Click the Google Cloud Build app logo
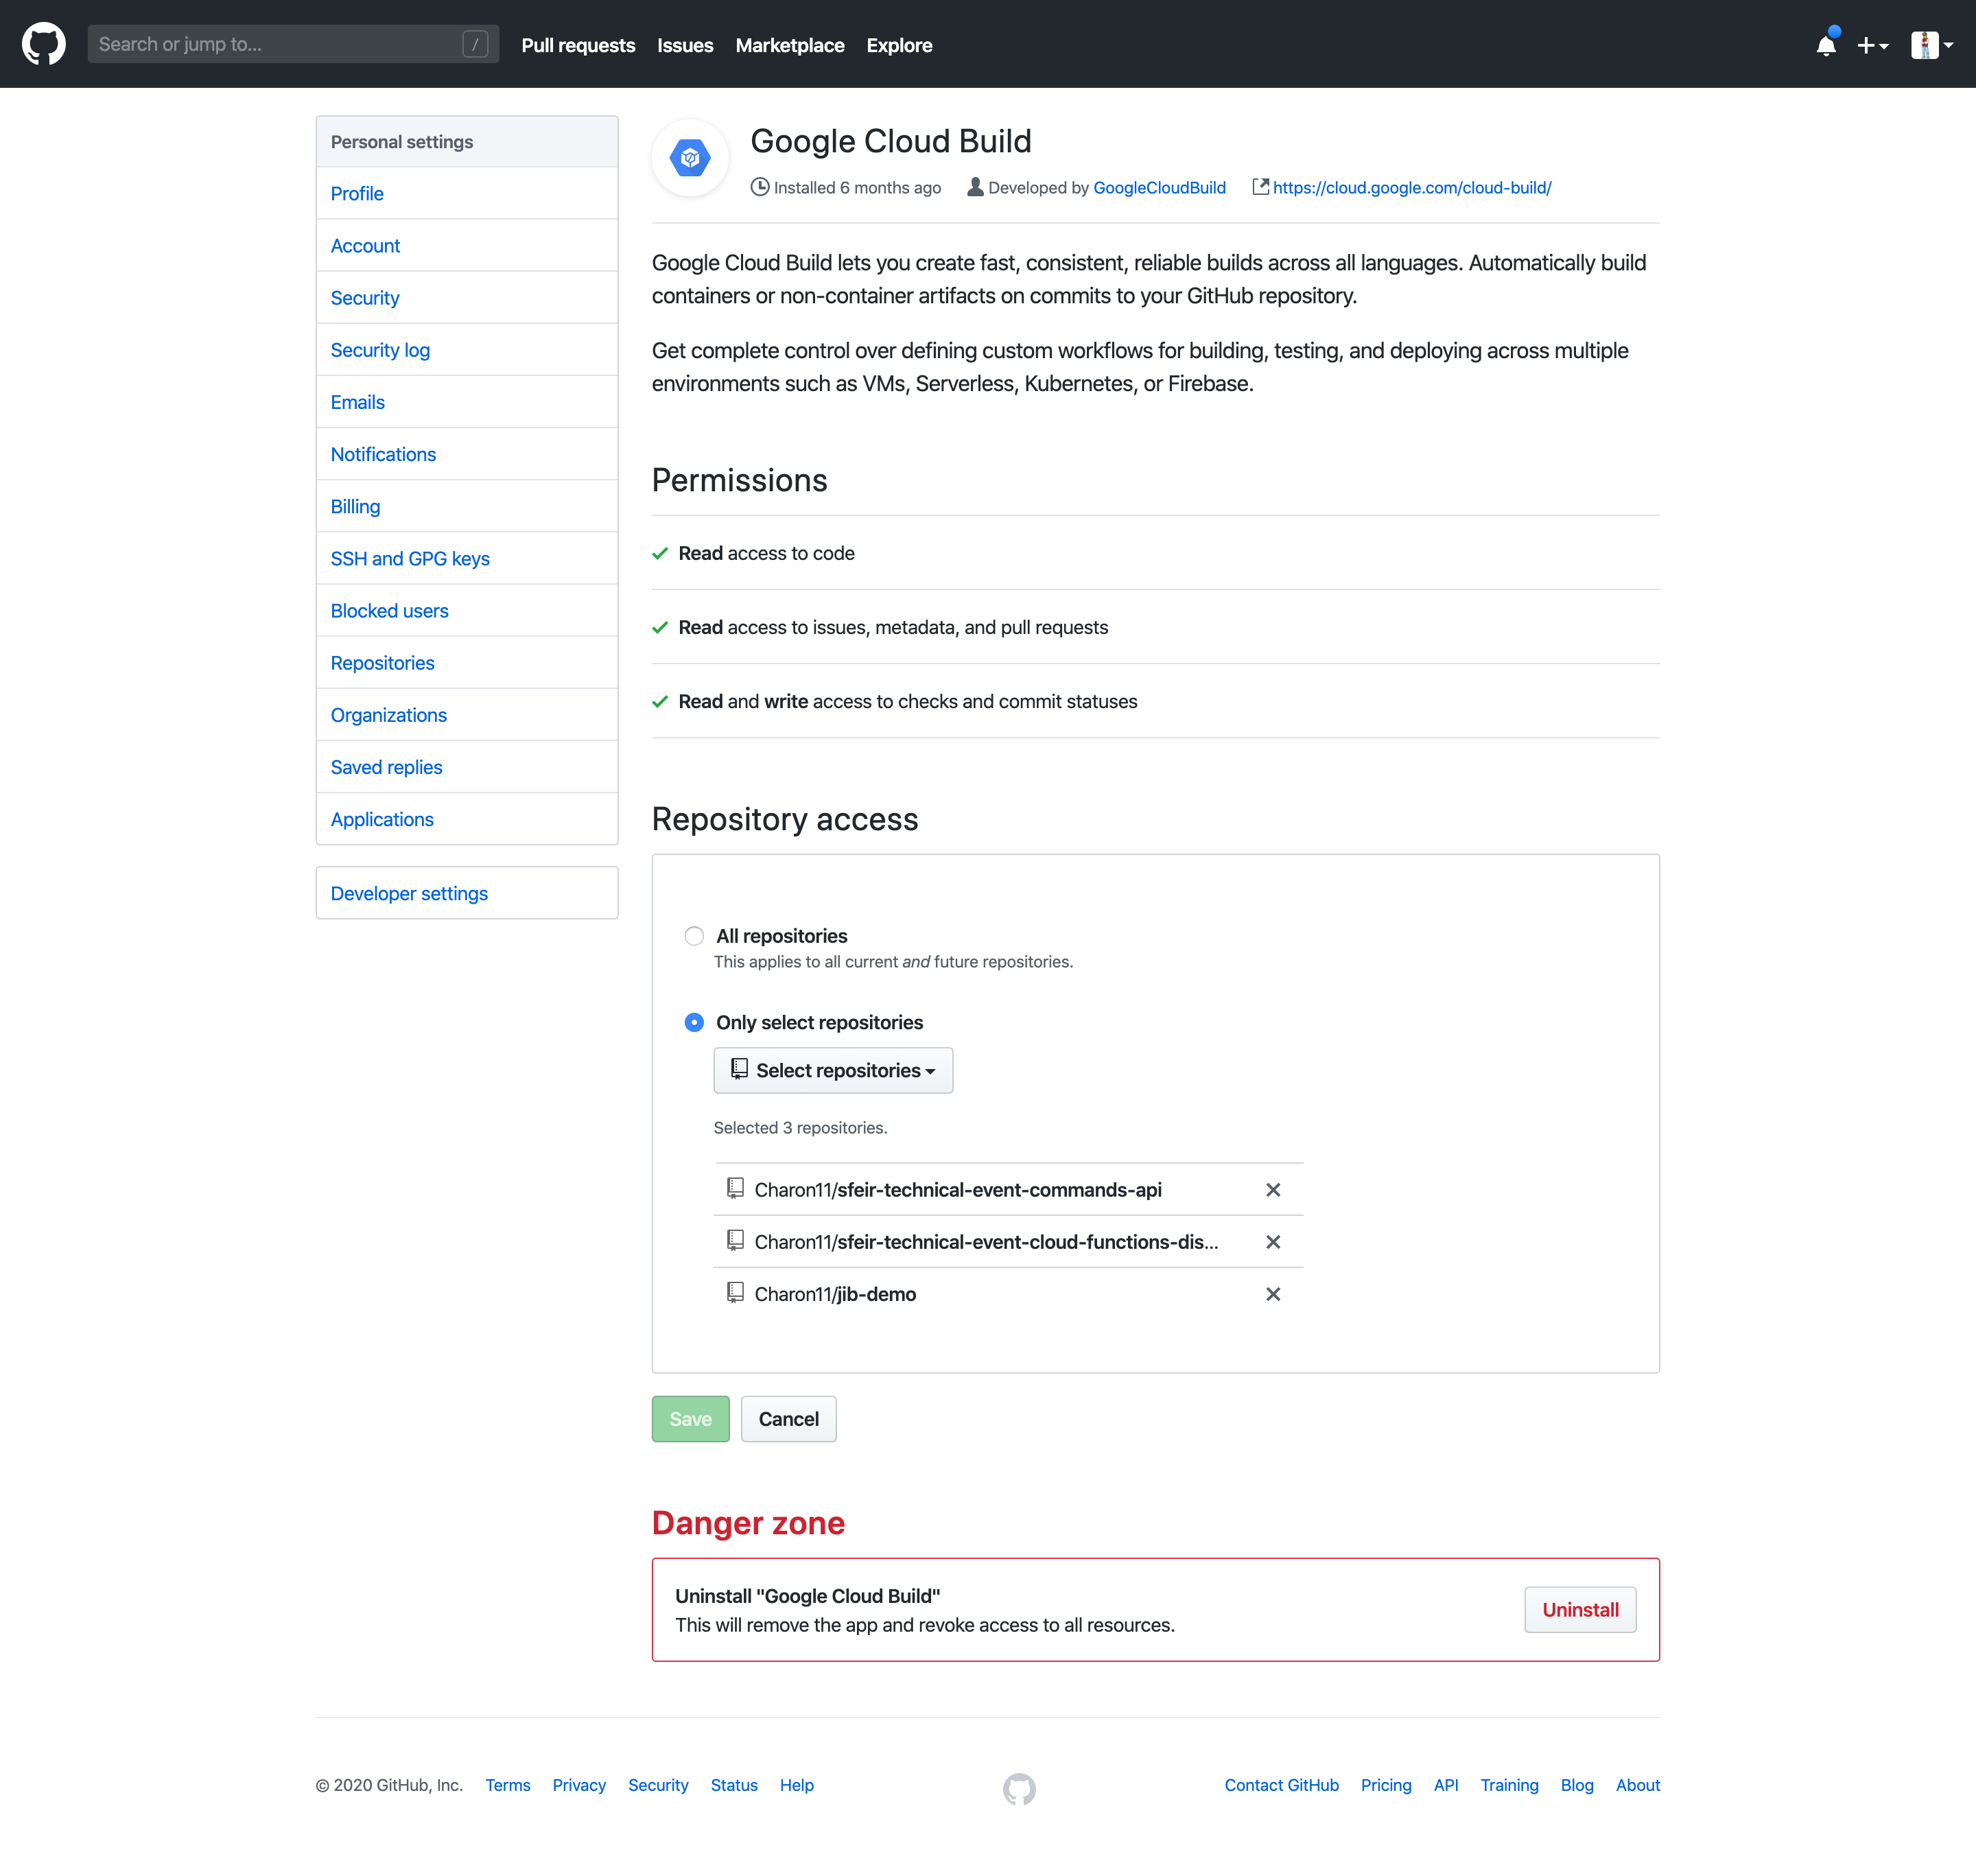 pos(690,158)
